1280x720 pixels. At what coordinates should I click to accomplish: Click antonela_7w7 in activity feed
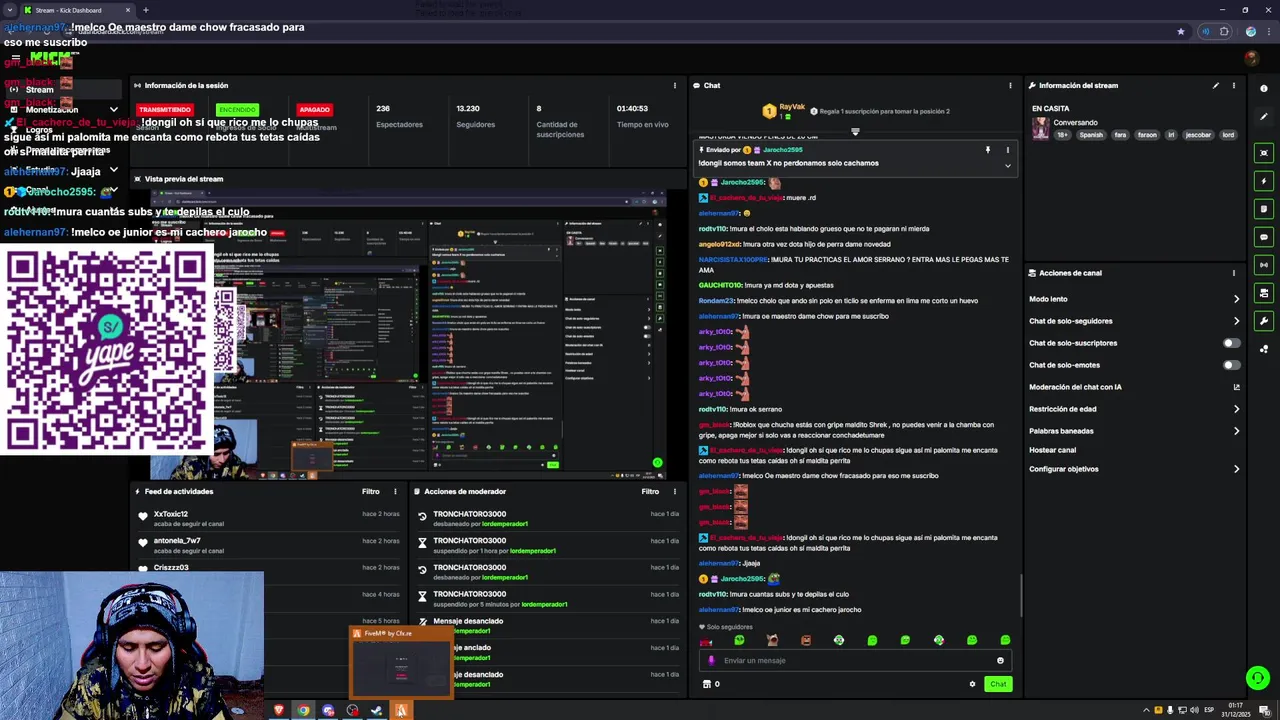tap(177, 541)
